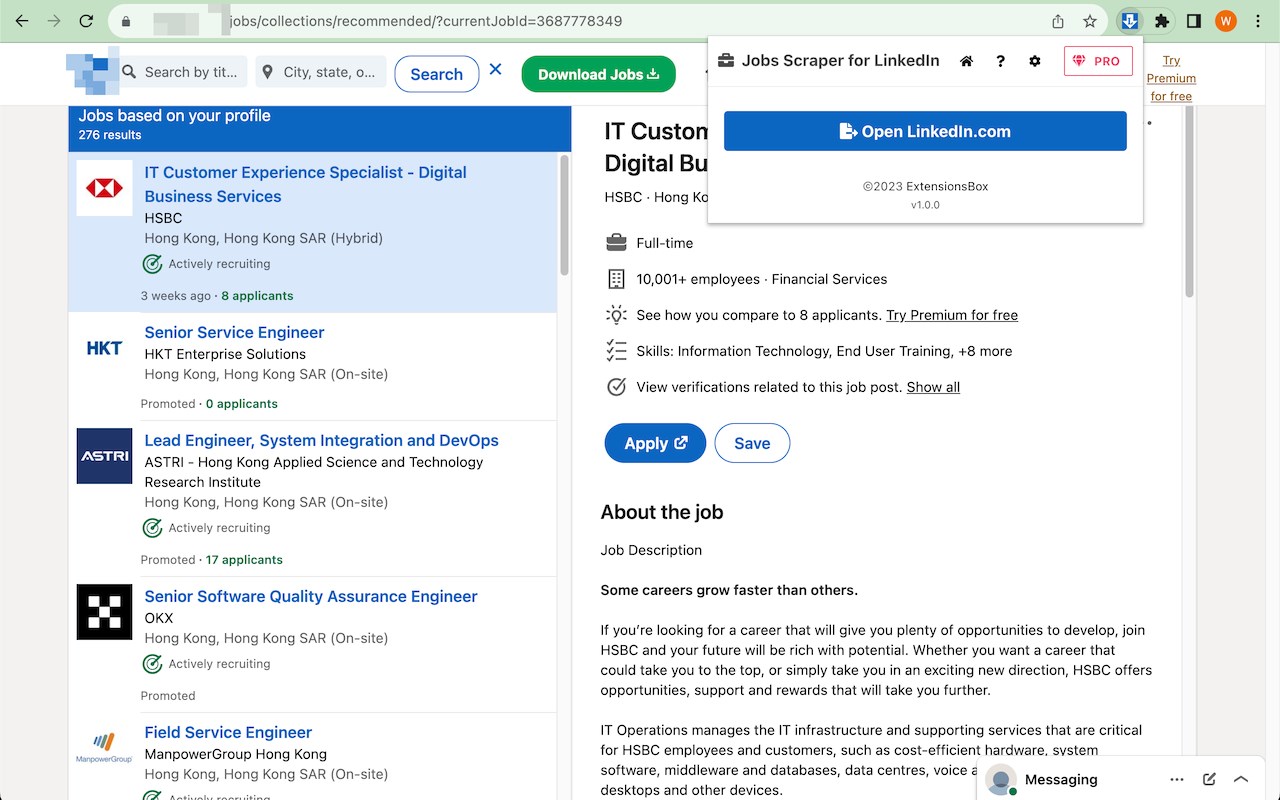
Task: Clear search with the blue X icon
Action: click(x=496, y=71)
